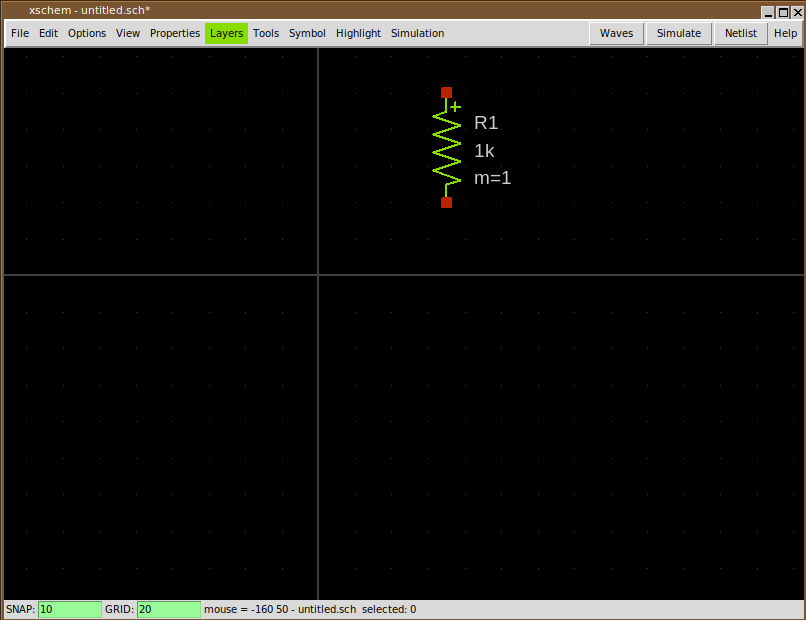
Task: Open the Properties menu
Action: 175,33
